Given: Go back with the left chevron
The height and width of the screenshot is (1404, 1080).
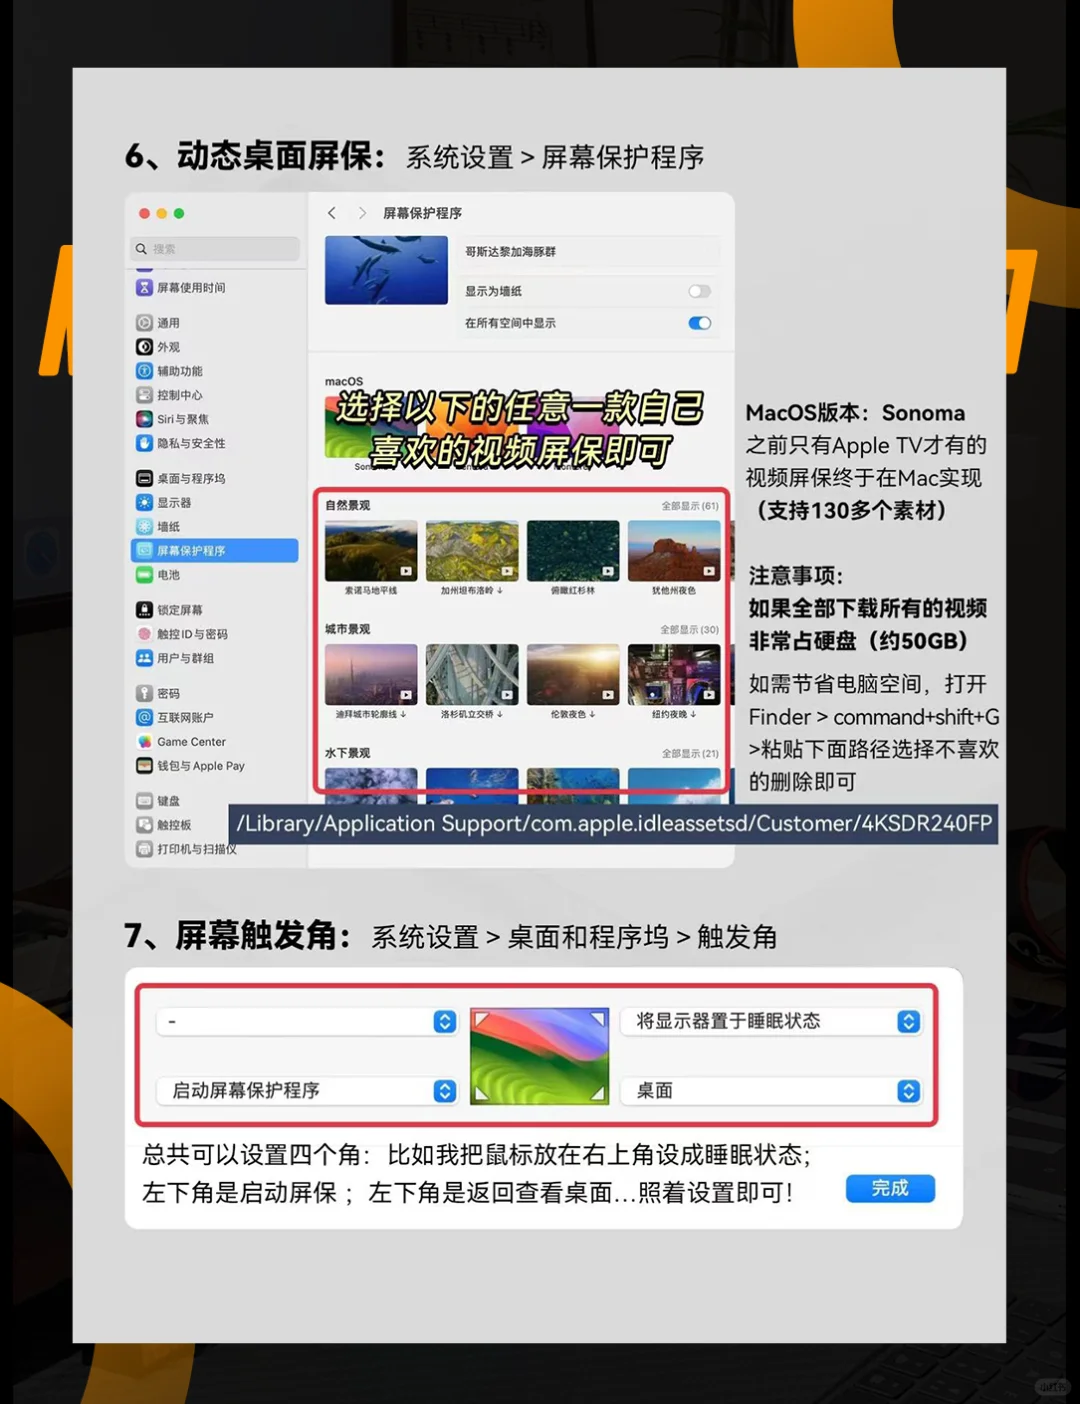Looking at the screenshot, I should pyautogui.click(x=332, y=213).
